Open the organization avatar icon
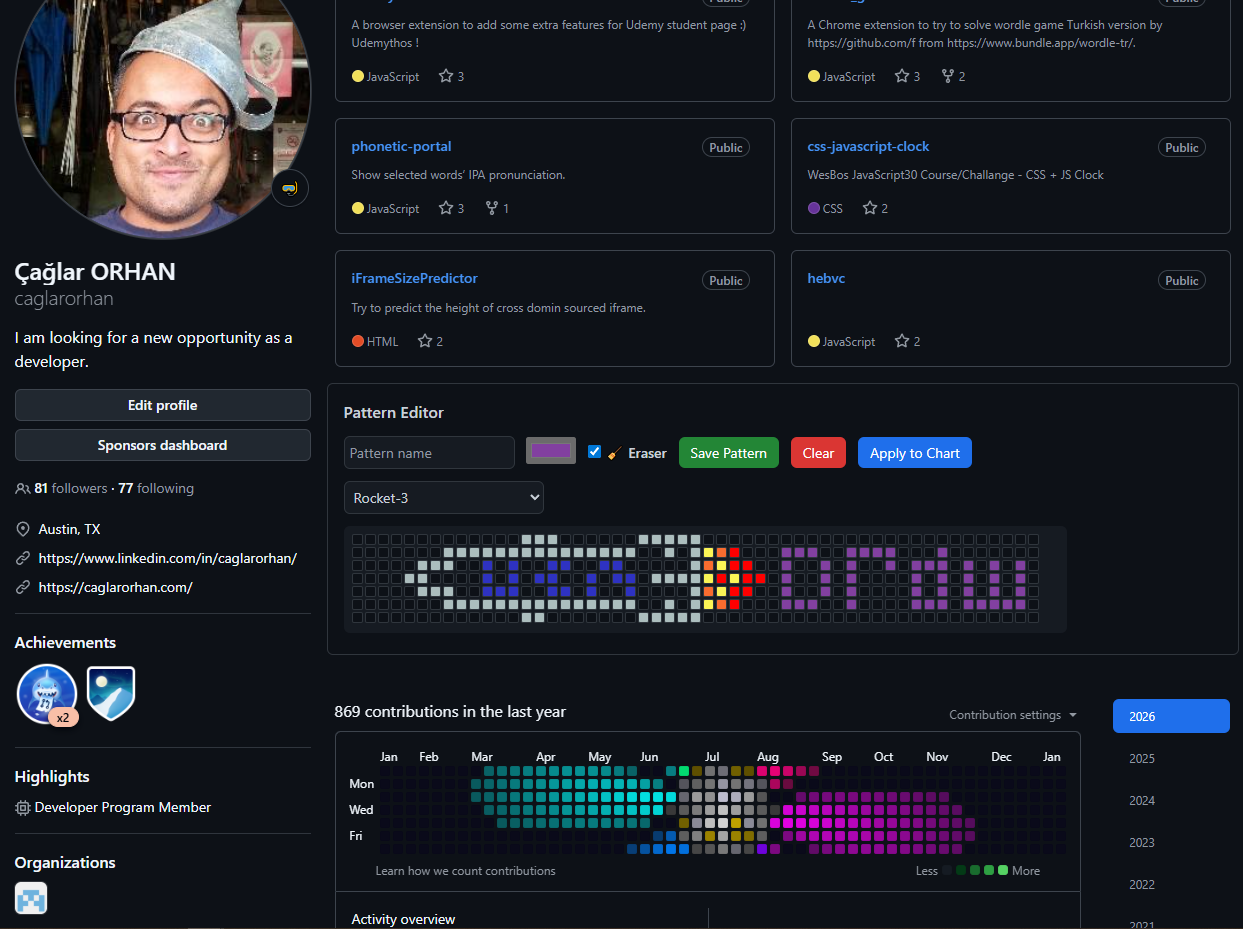Screen dimensions: 1243x929 click(31, 897)
